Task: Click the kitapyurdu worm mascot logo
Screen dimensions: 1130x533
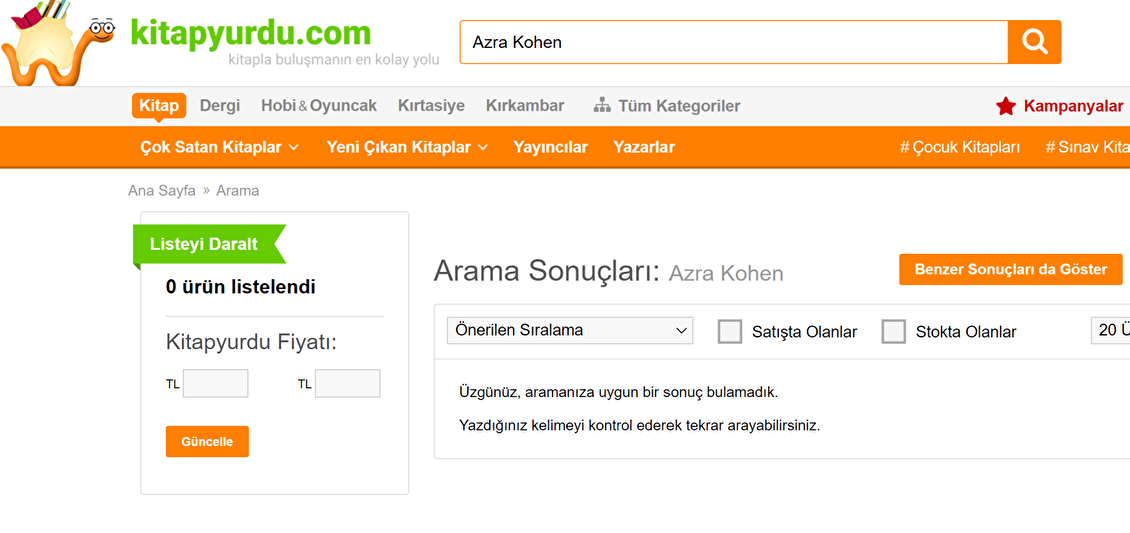Action: (58, 42)
